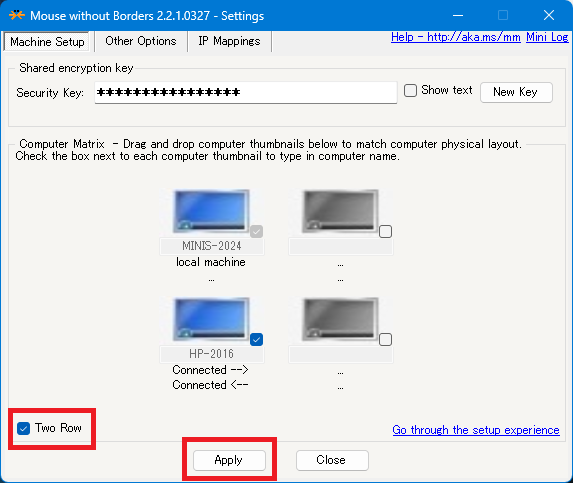Toggle the checkbox beside MINIS-2024 thumbnail
573x483 pixels.
pos(256,231)
